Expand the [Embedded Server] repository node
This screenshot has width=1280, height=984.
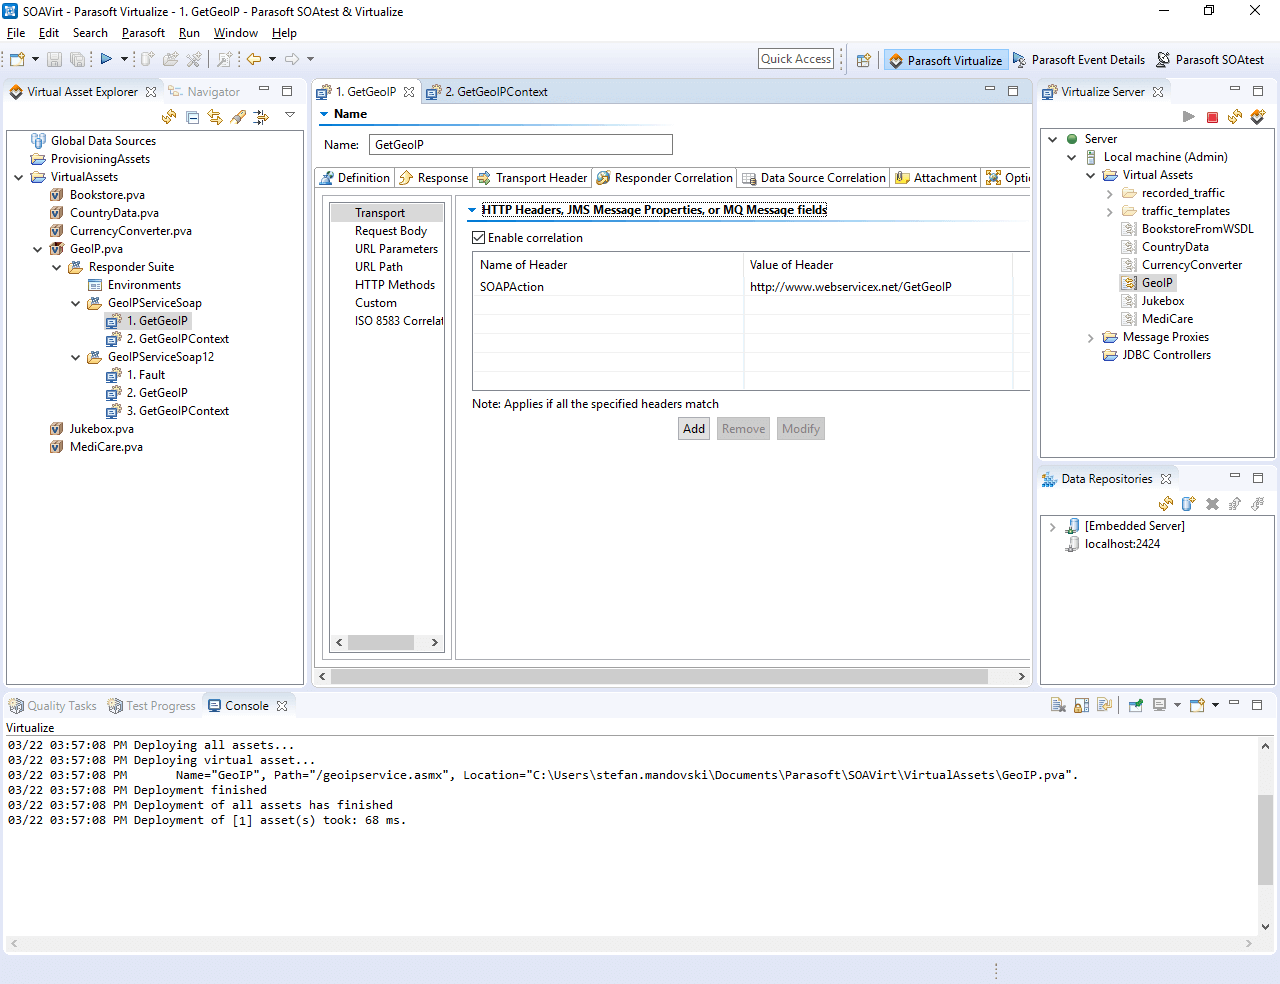(1053, 527)
